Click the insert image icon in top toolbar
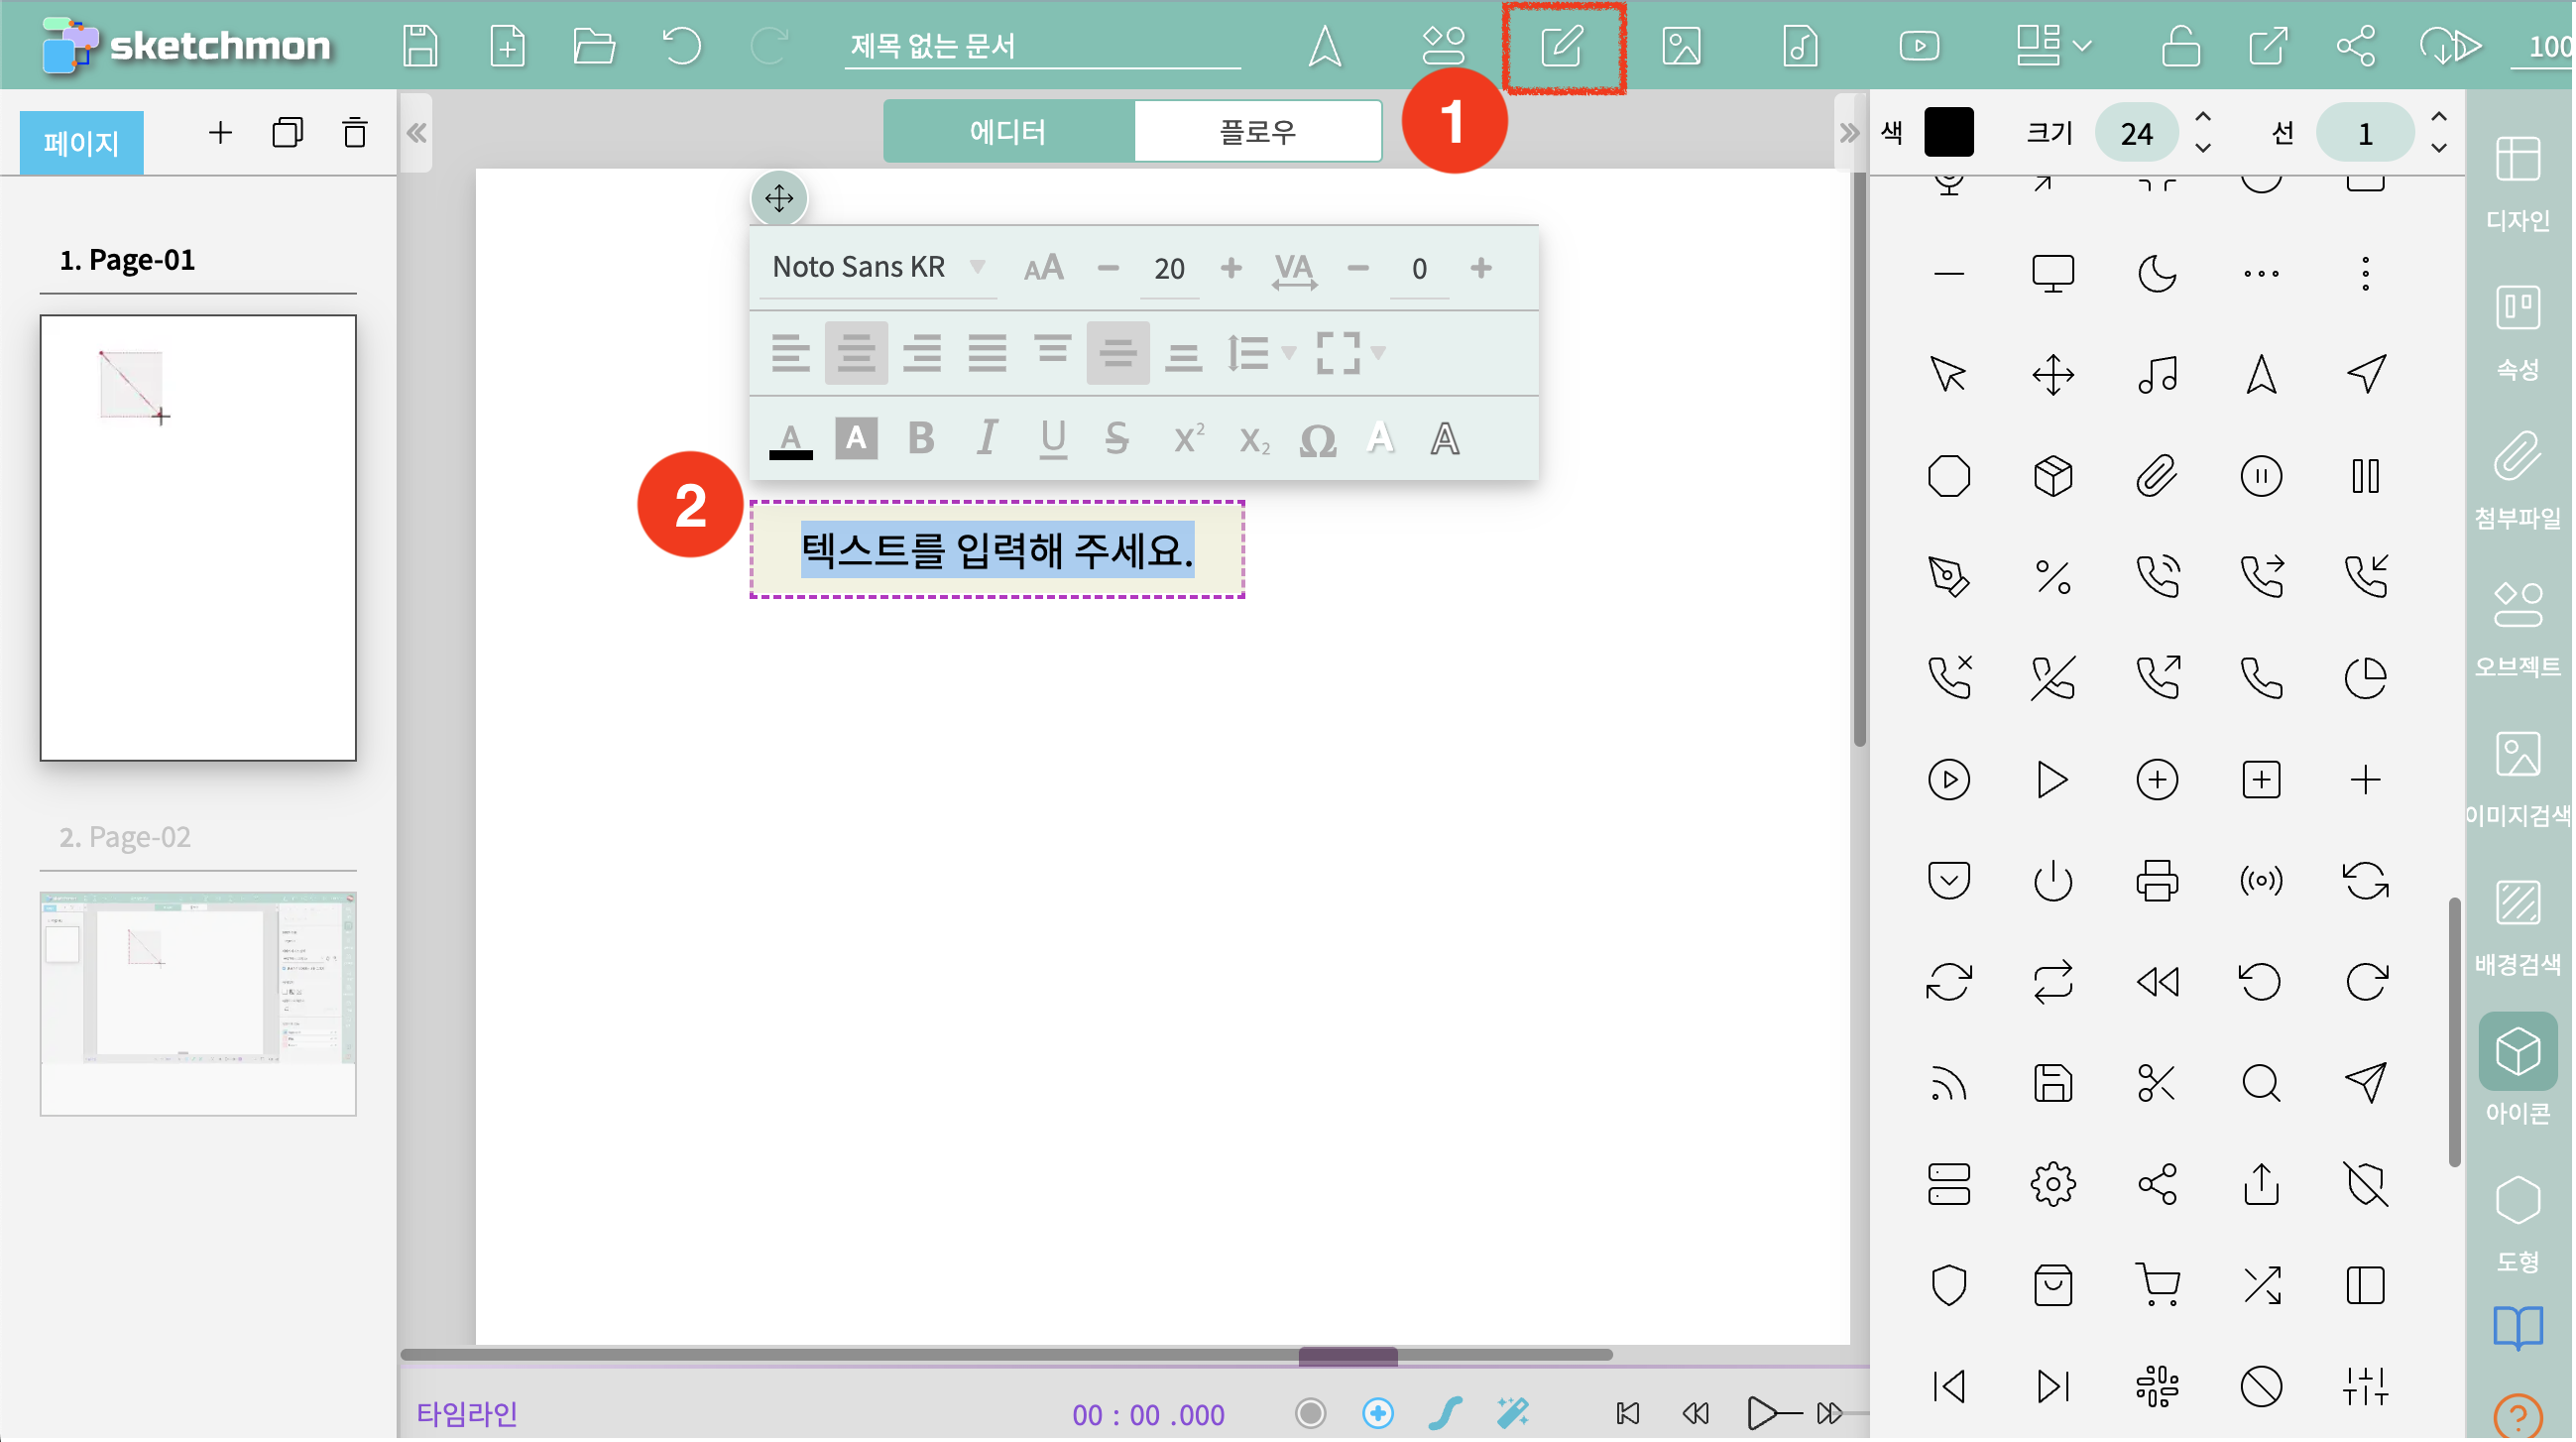The height and width of the screenshot is (1442, 2576). coord(1681,46)
